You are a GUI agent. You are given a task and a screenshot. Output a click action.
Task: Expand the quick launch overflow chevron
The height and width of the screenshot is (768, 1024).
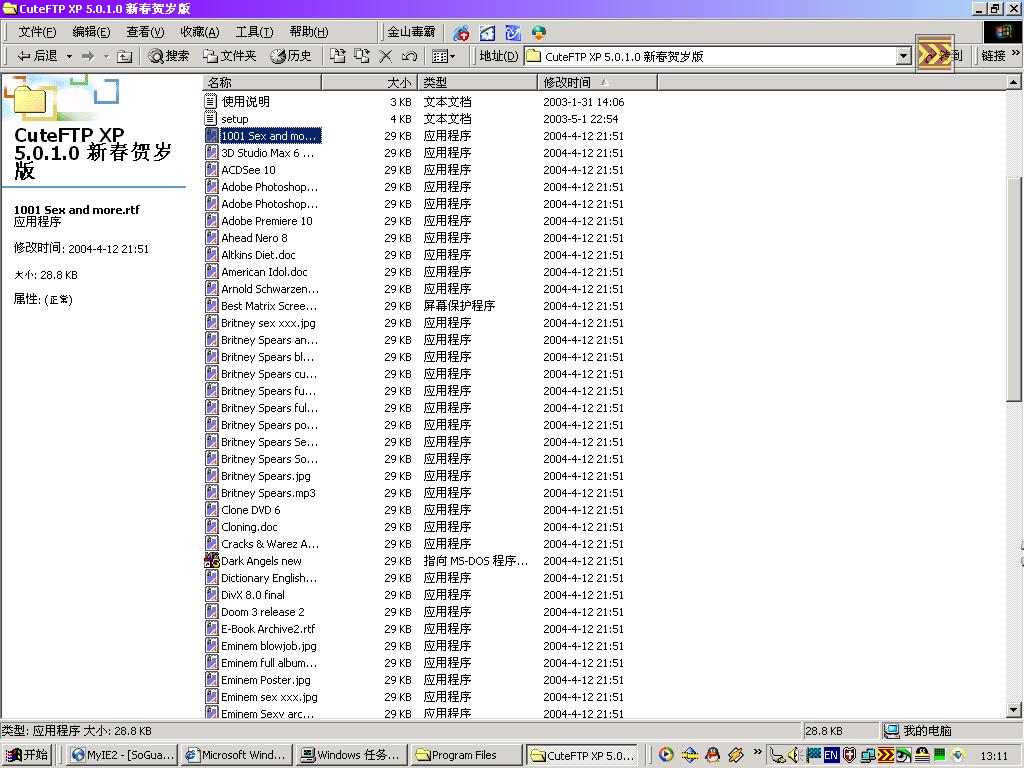(758, 751)
